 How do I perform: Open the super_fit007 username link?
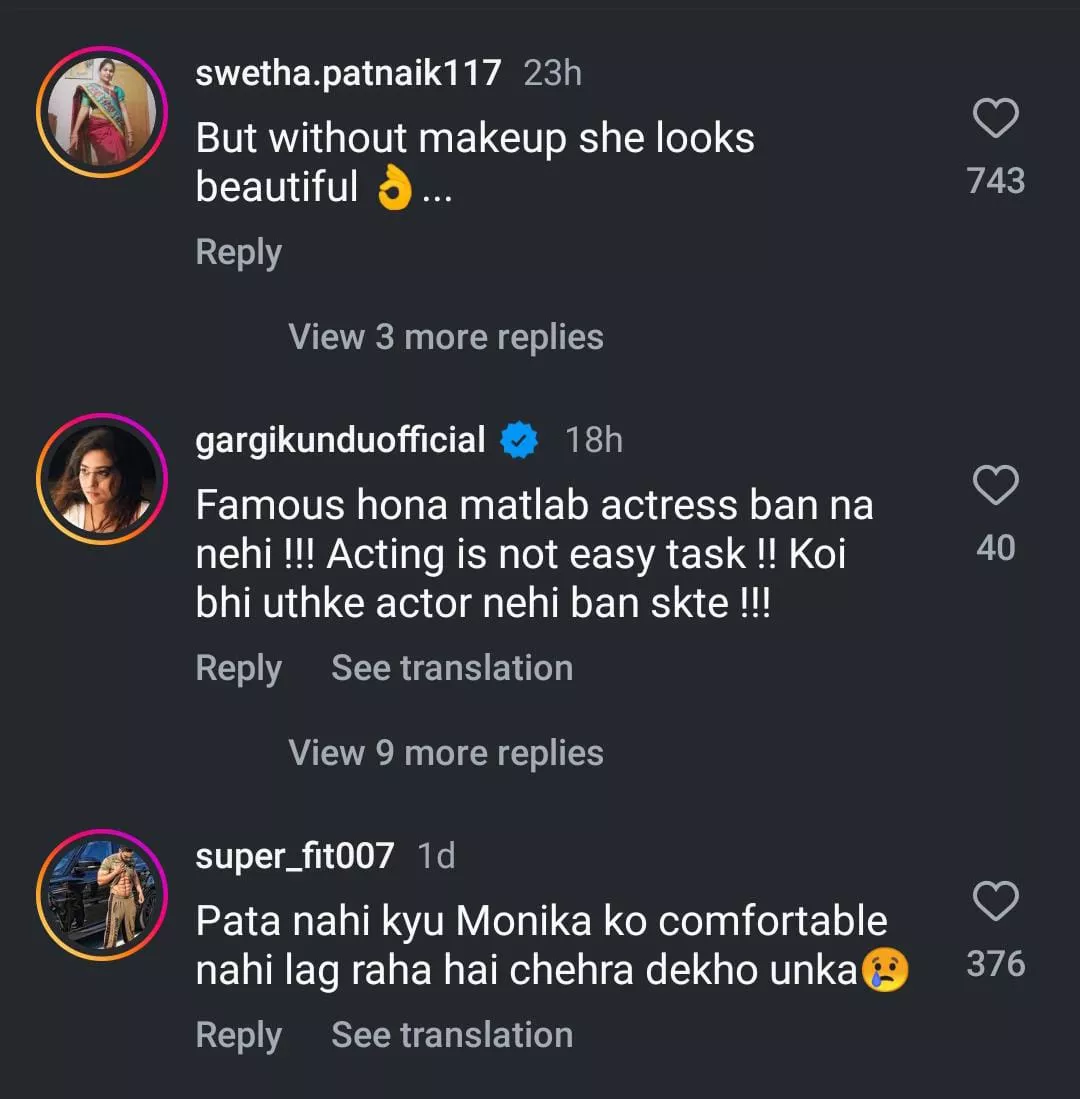pyautogui.click(x=295, y=856)
